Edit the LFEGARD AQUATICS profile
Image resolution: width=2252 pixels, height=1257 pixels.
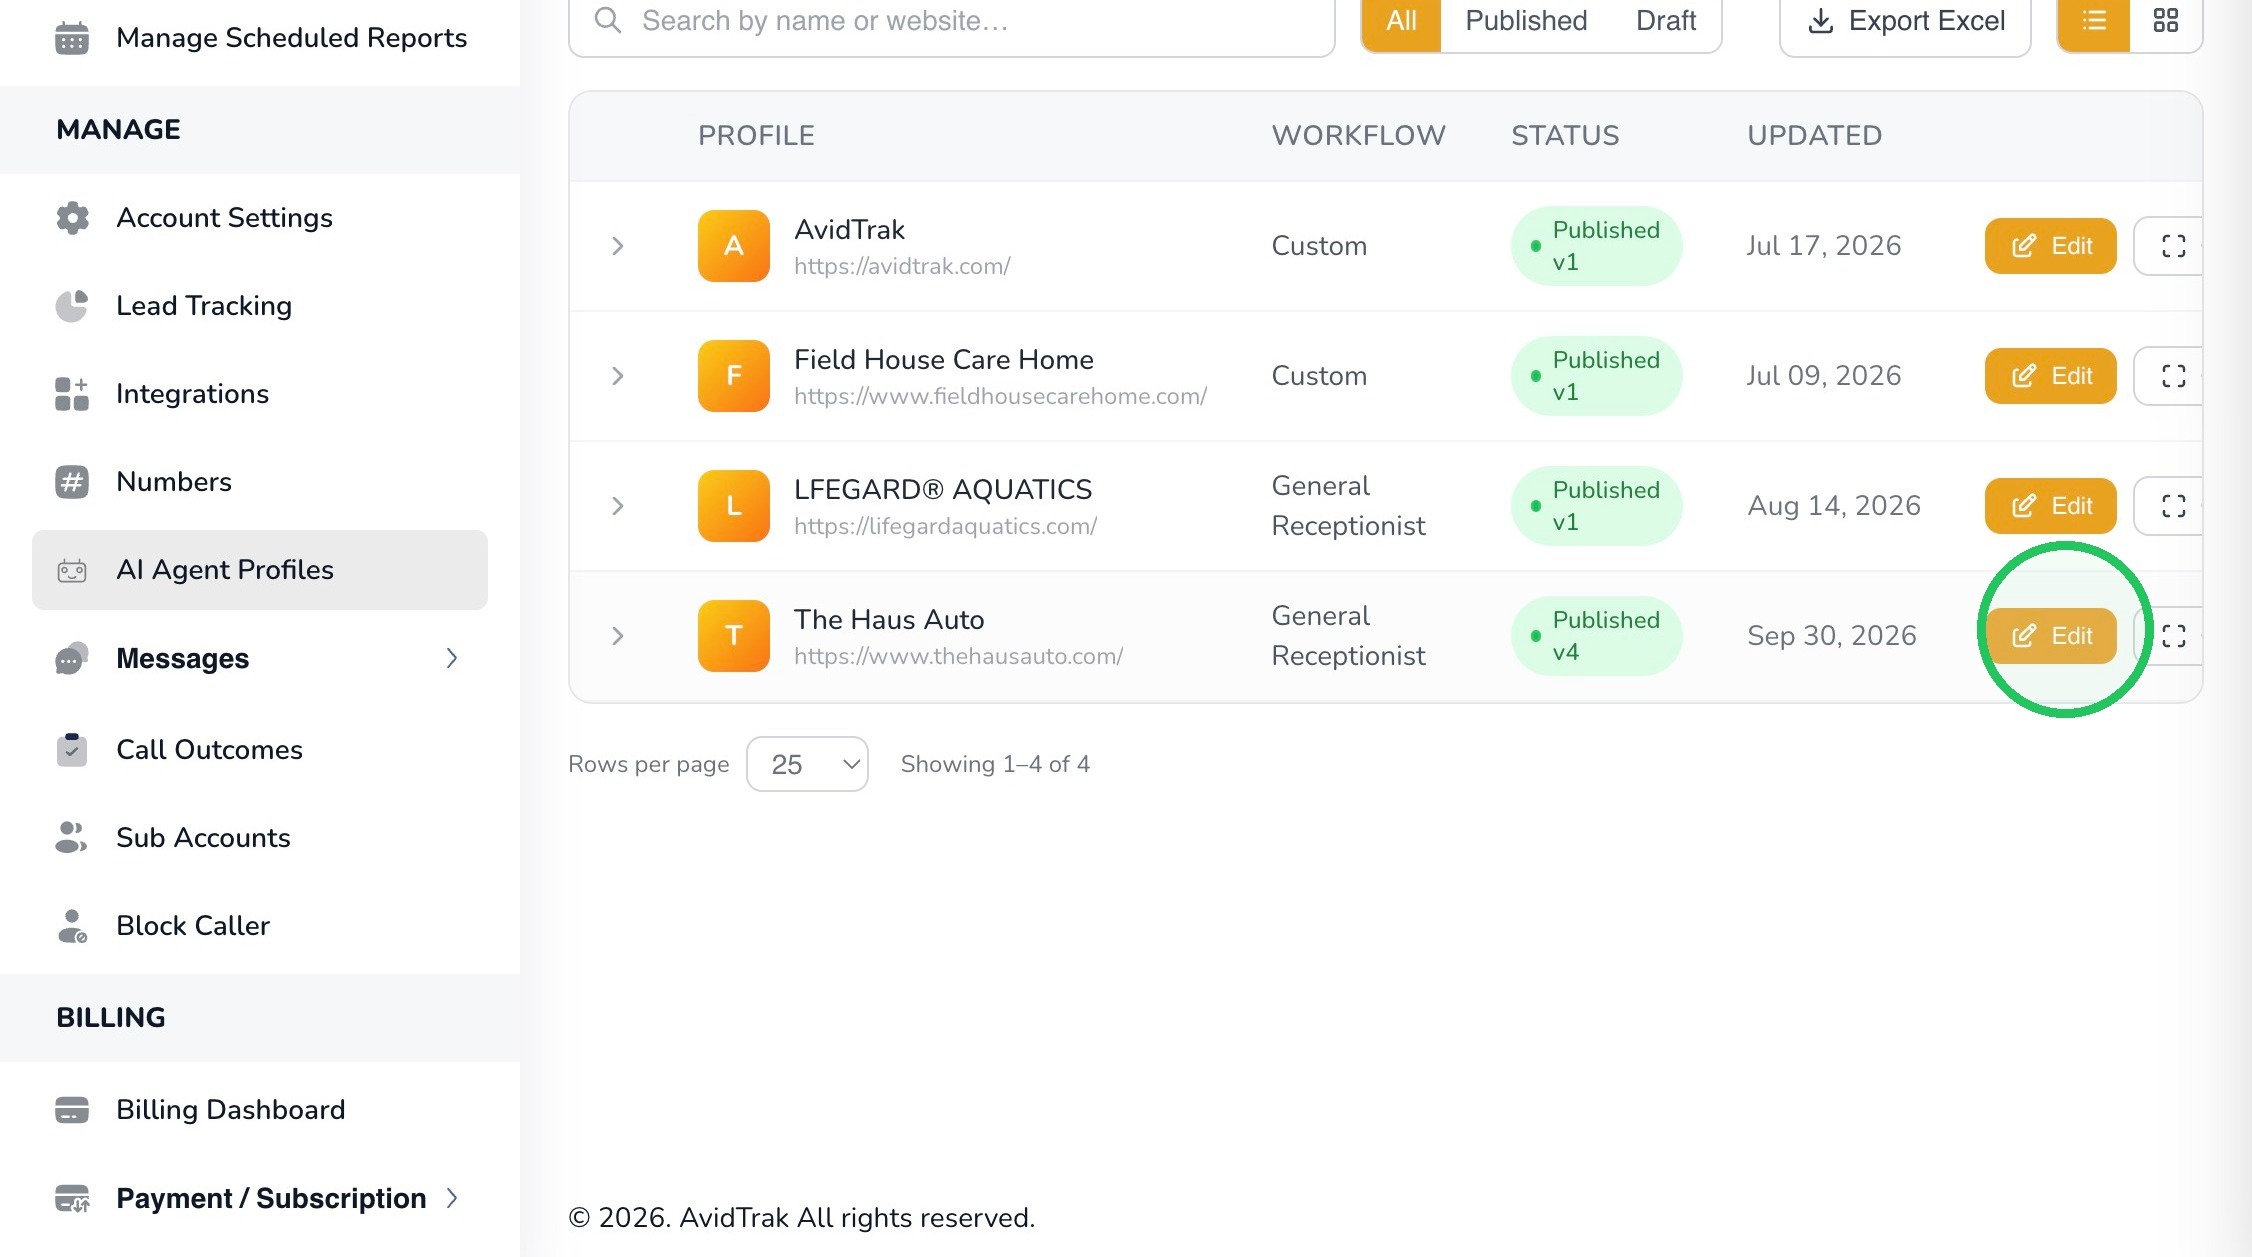2051,506
